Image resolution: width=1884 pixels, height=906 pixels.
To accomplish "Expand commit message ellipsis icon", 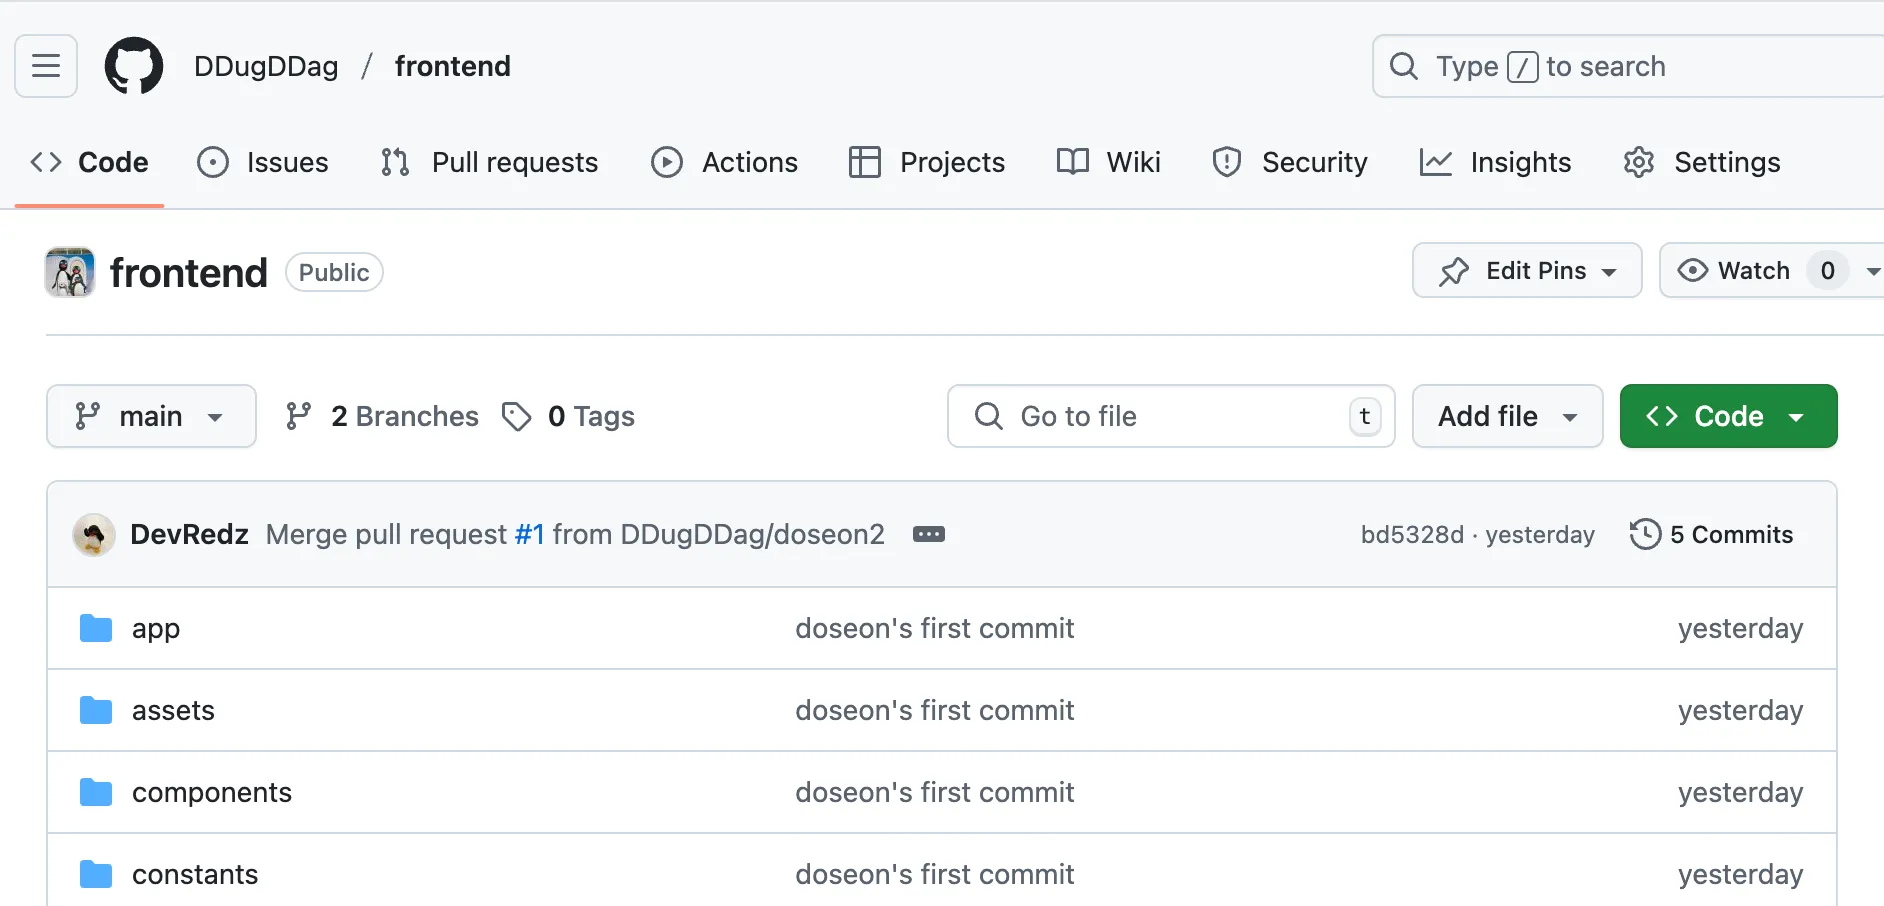I will (x=928, y=535).
